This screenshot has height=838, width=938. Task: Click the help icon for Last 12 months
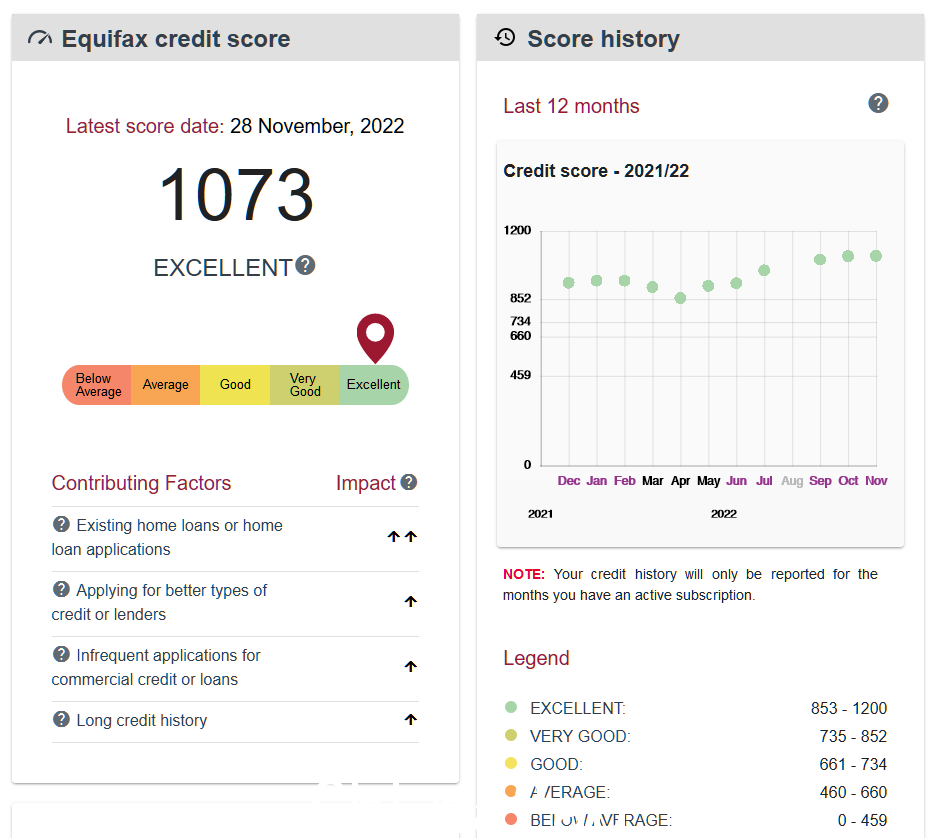(x=878, y=103)
